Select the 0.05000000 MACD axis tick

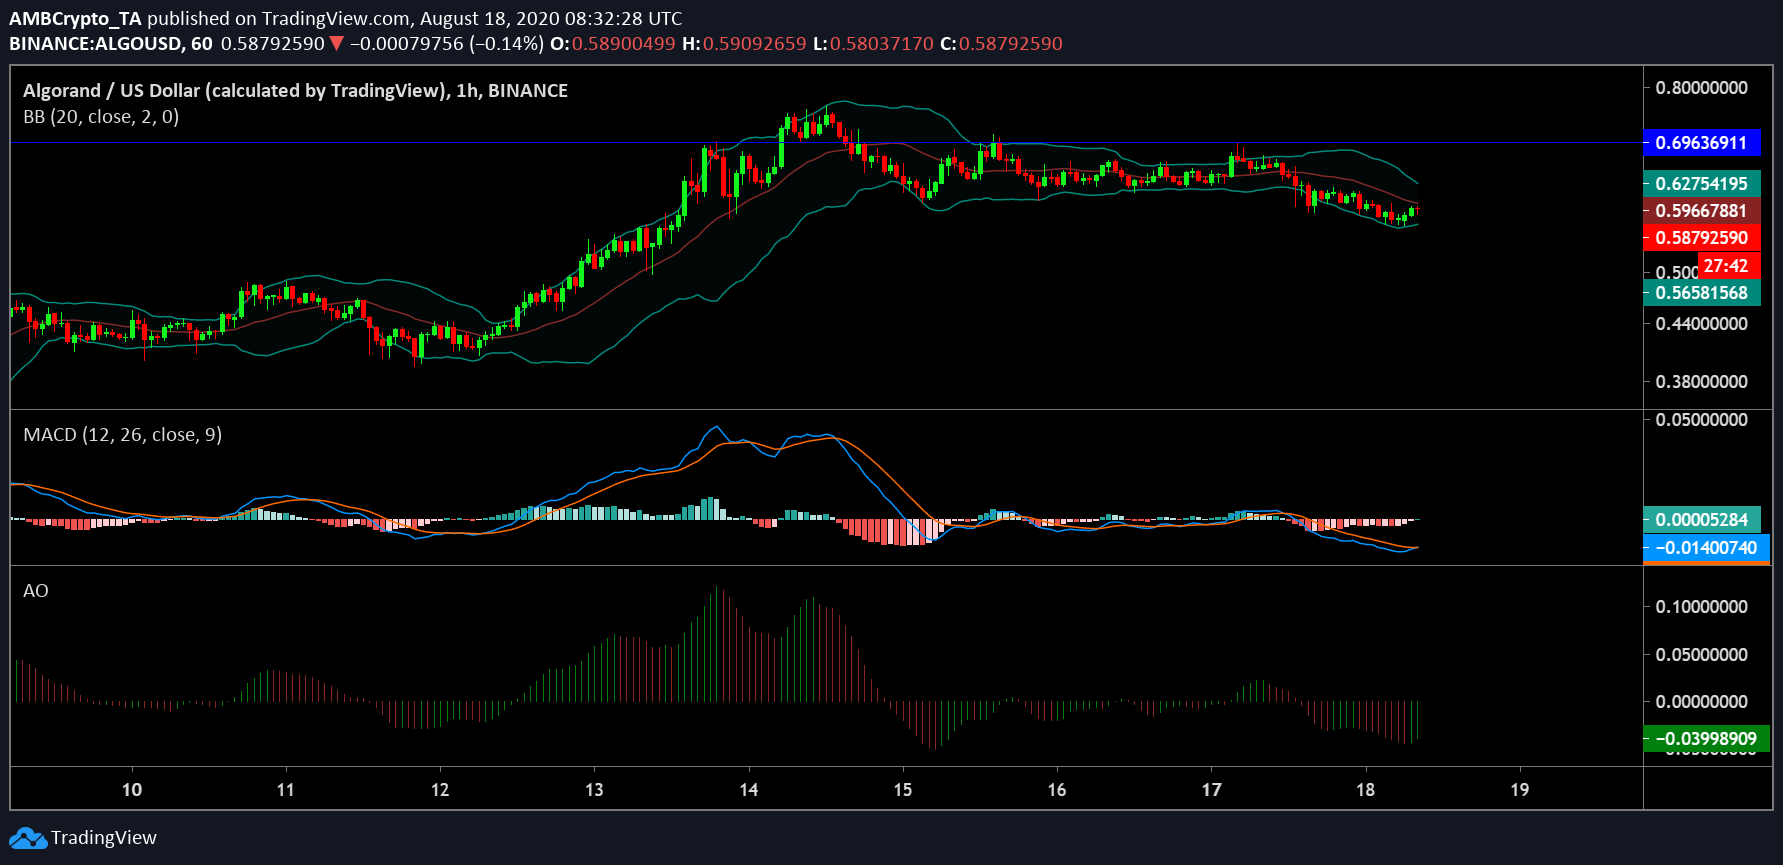pyautogui.click(x=1702, y=420)
